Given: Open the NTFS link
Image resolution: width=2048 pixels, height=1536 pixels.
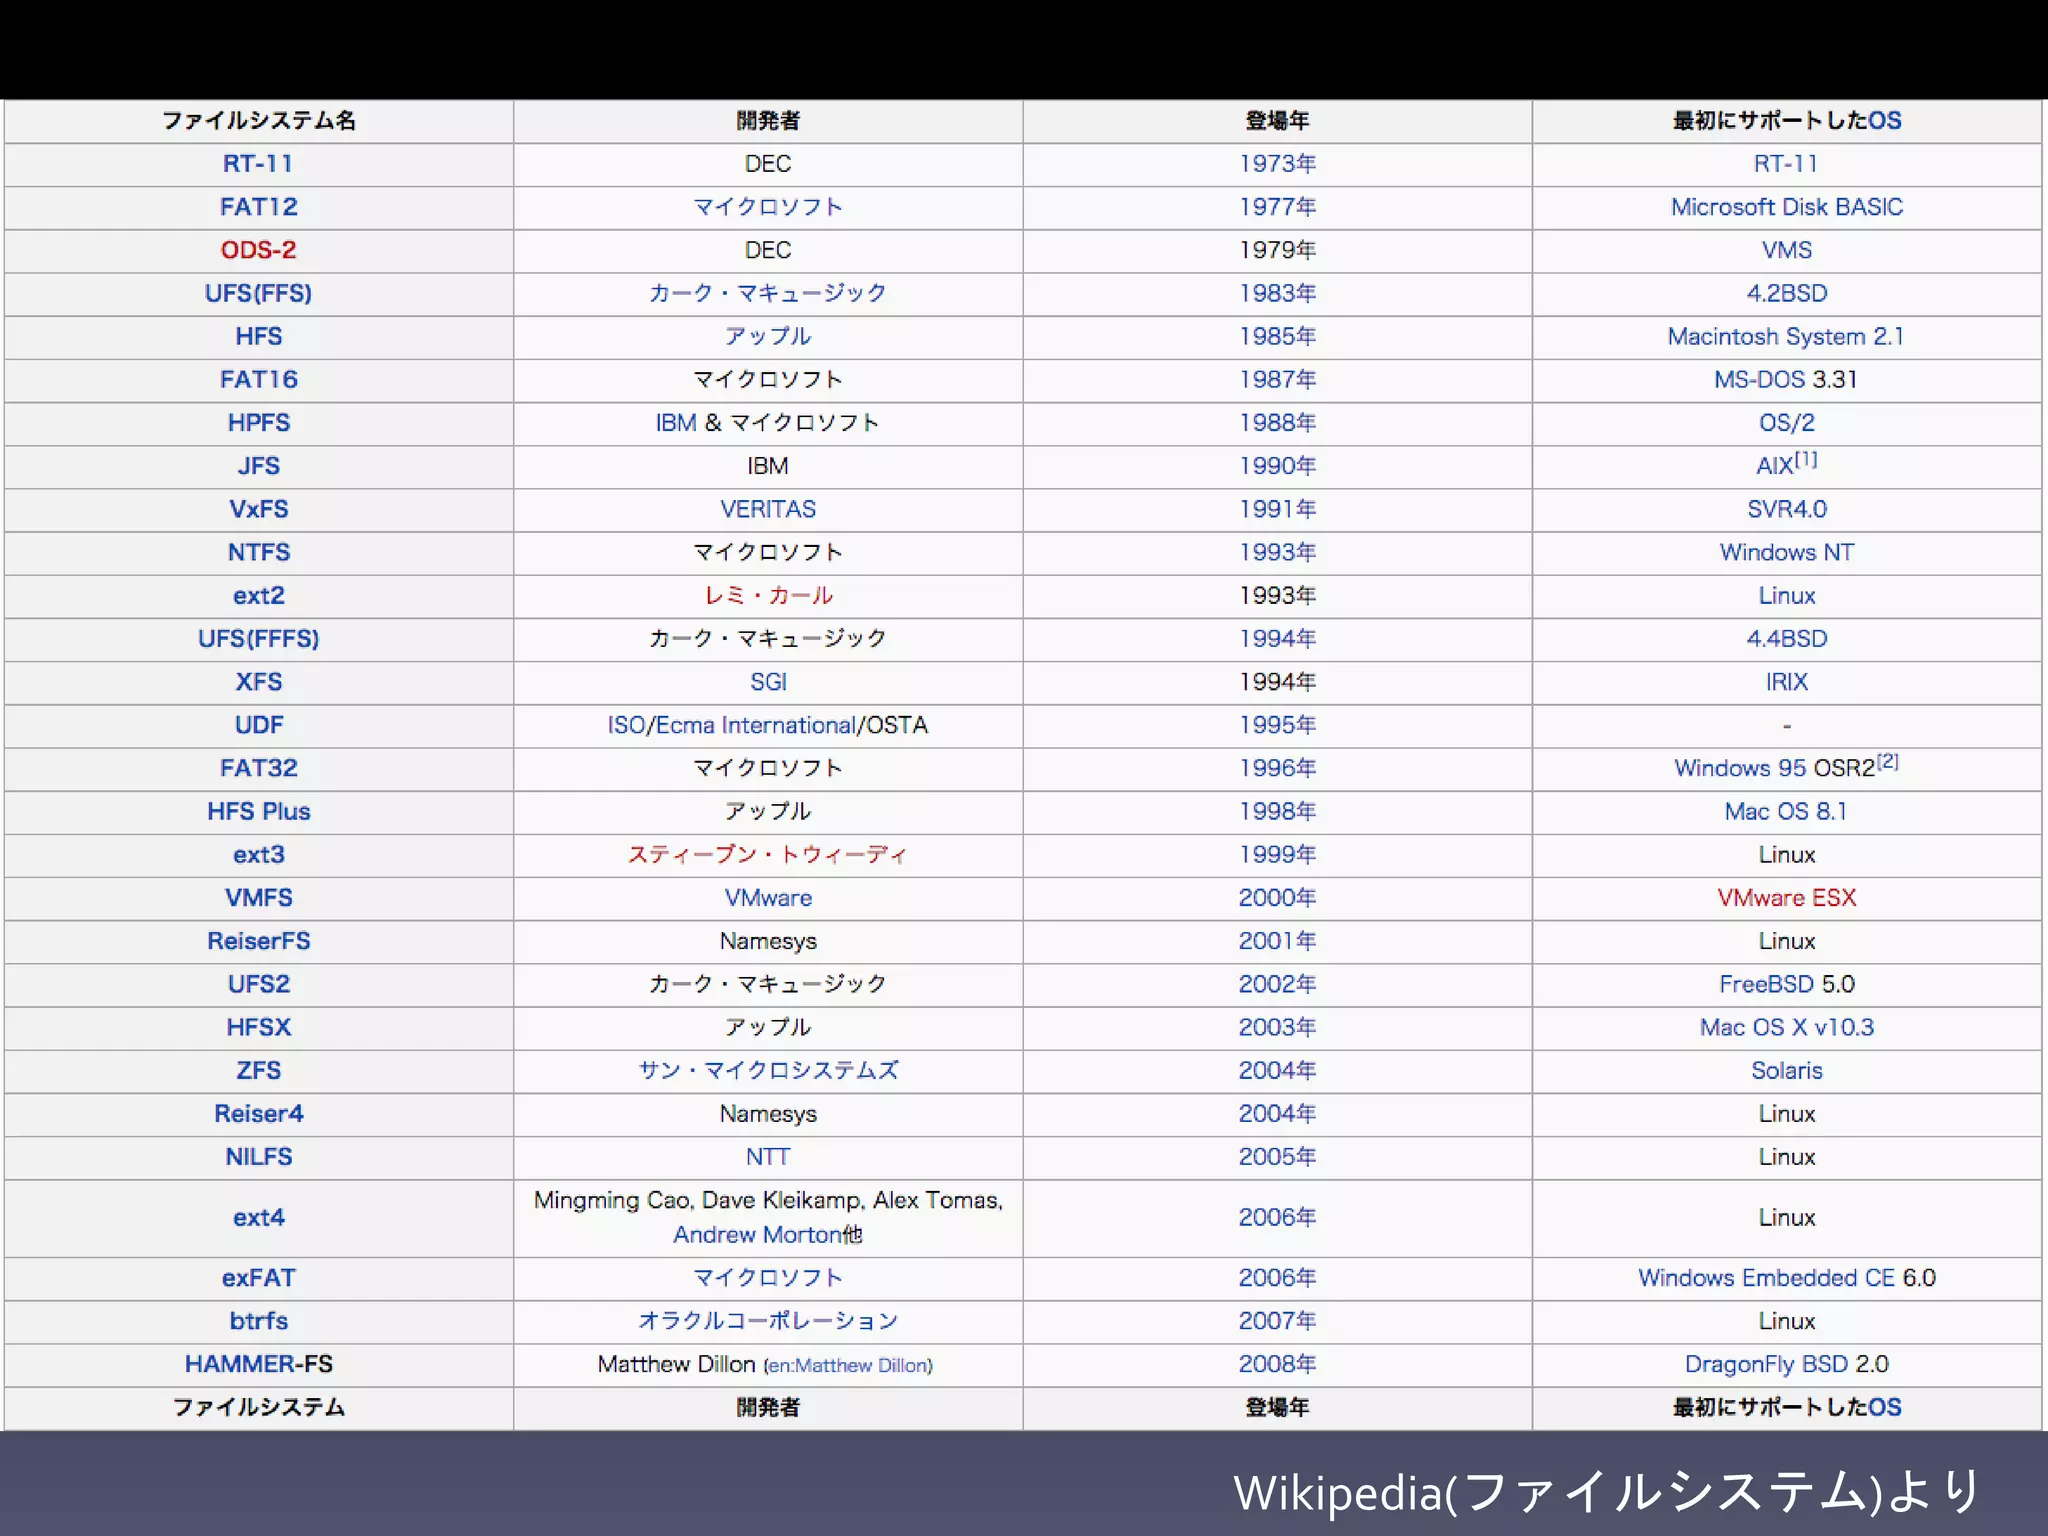Looking at the screenshot, I should tap(258, 552).
